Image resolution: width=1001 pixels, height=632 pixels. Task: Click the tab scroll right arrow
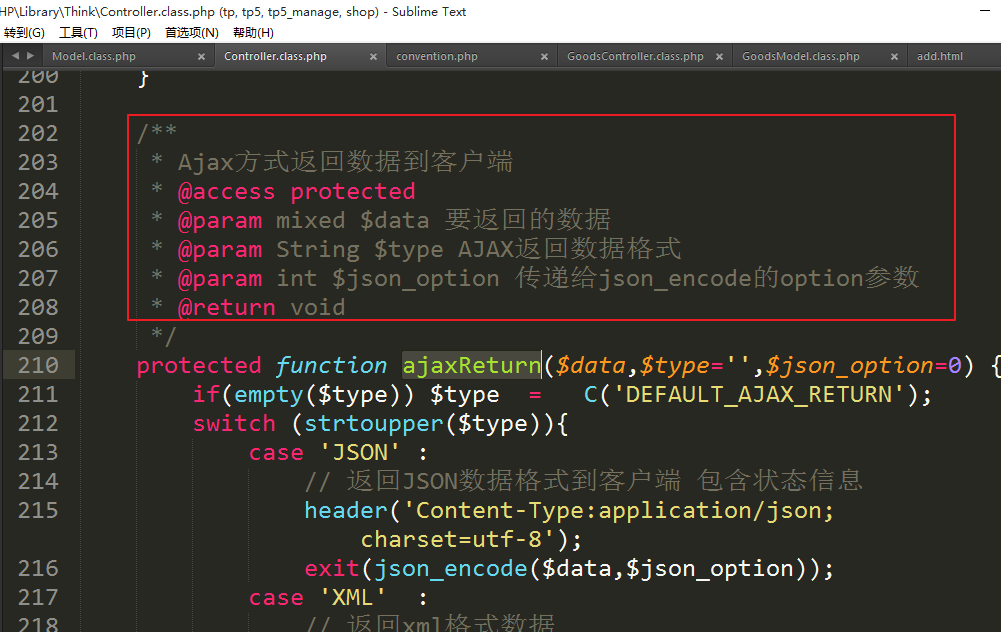coord(28,56)
